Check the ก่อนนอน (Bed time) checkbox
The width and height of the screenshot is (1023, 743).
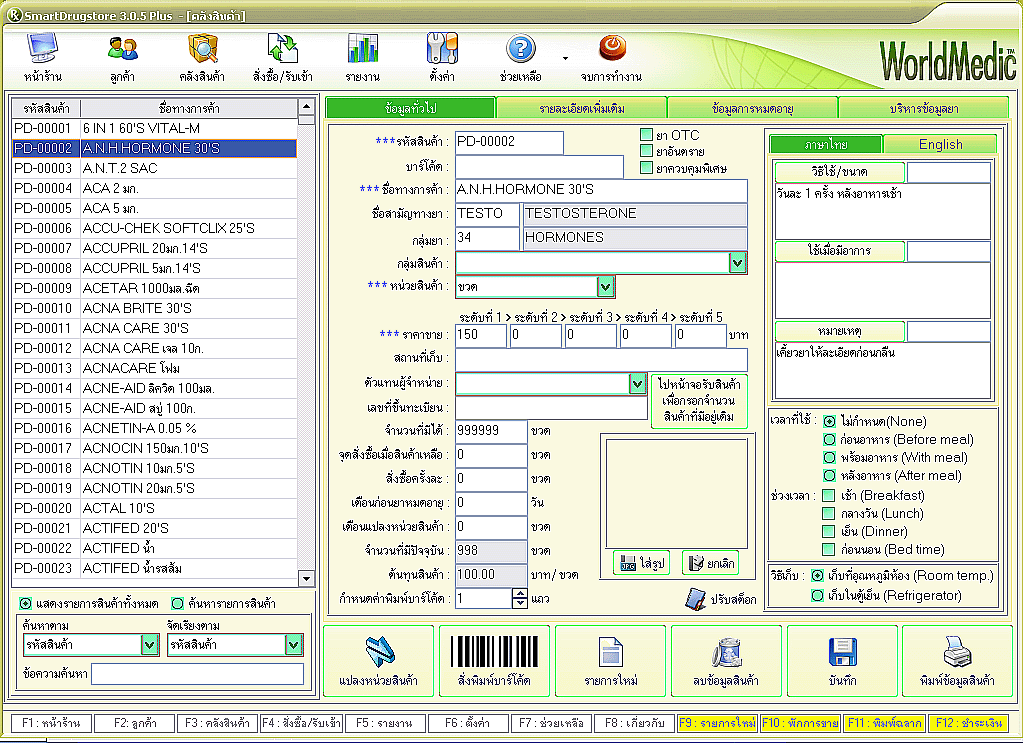coord(829,549)
